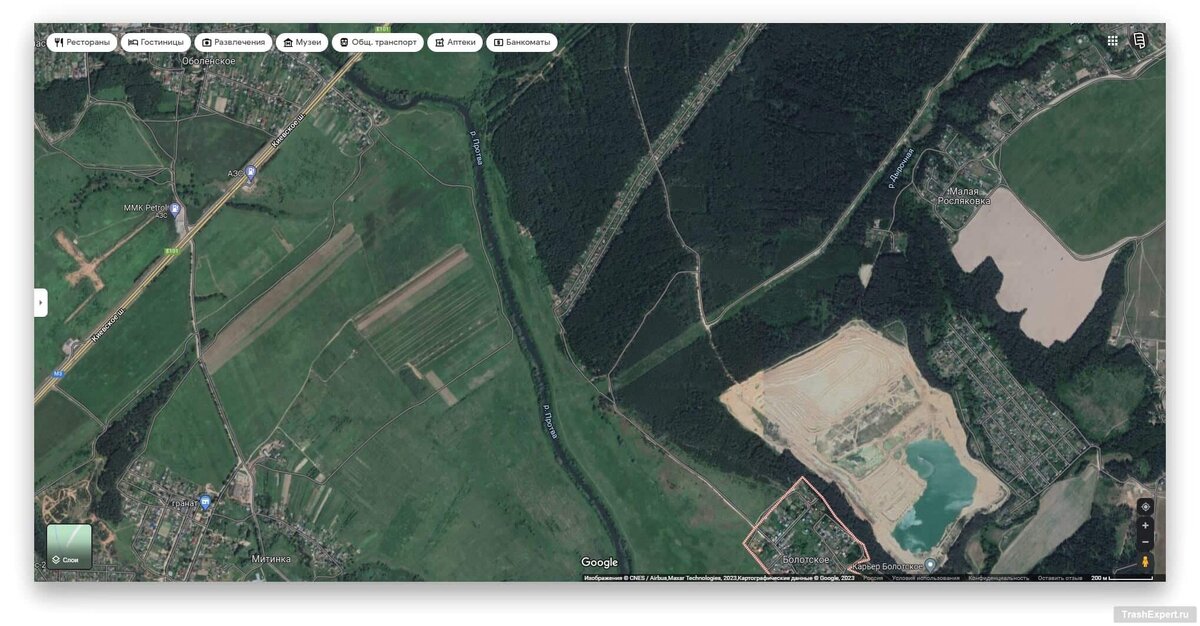Open the Слои layers thumbnail

pos(69,546)
